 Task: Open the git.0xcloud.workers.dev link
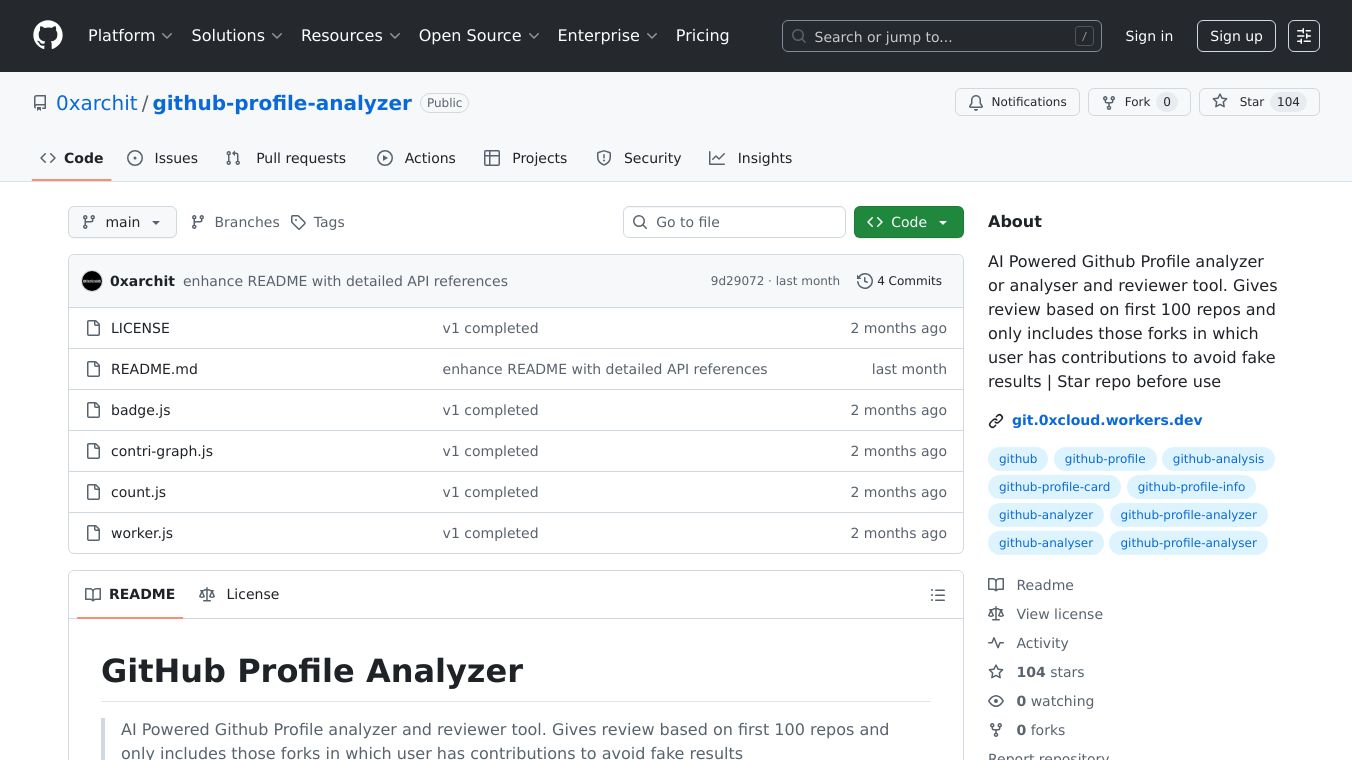point(1106,420)
